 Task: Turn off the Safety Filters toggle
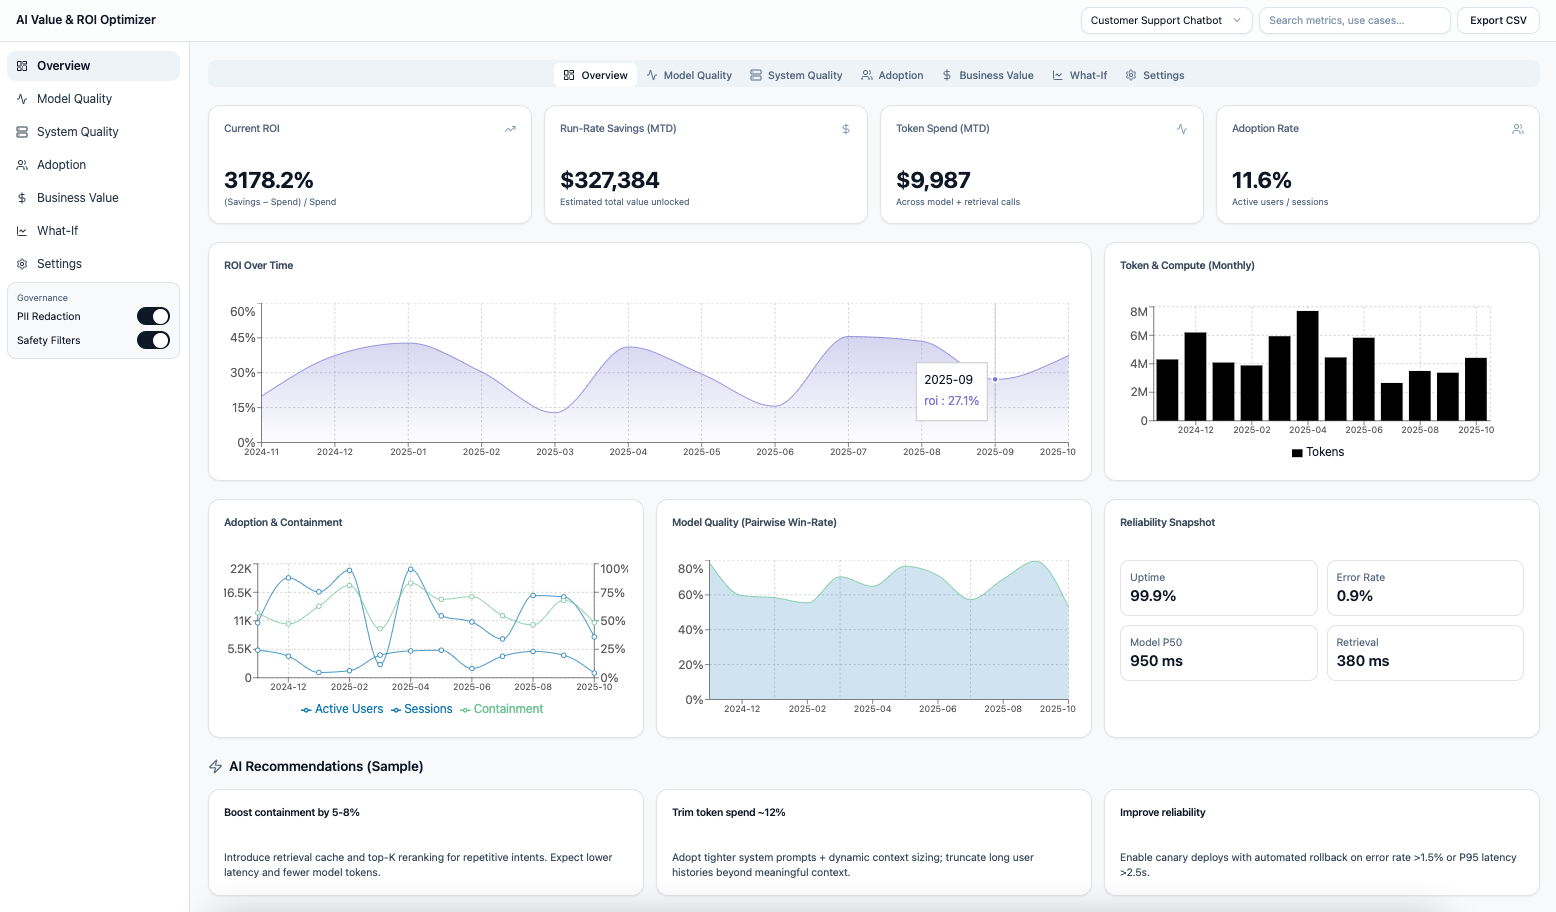pyautogui.click(x=153, y=340)
